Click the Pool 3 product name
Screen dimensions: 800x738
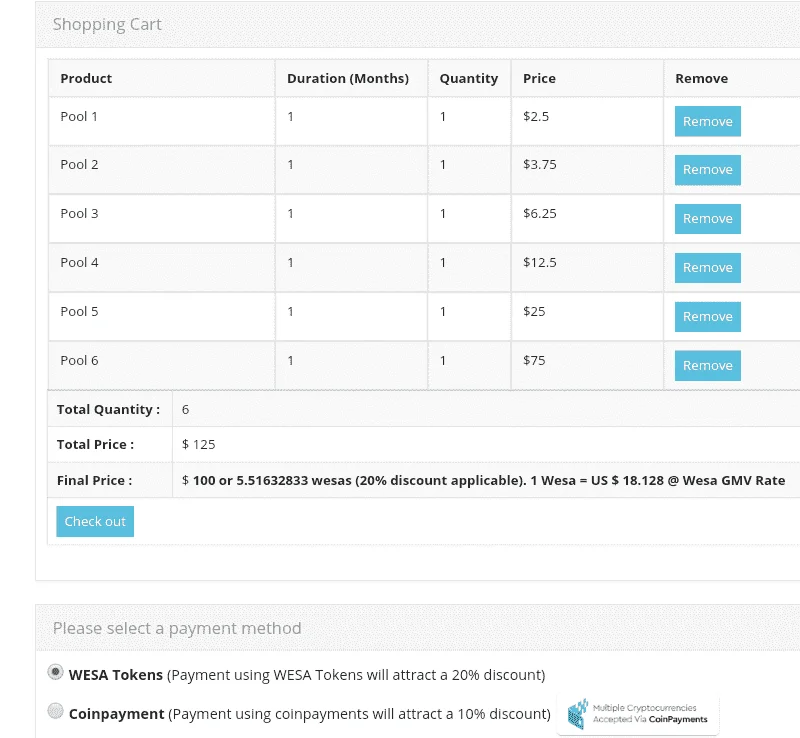point(79,214)
